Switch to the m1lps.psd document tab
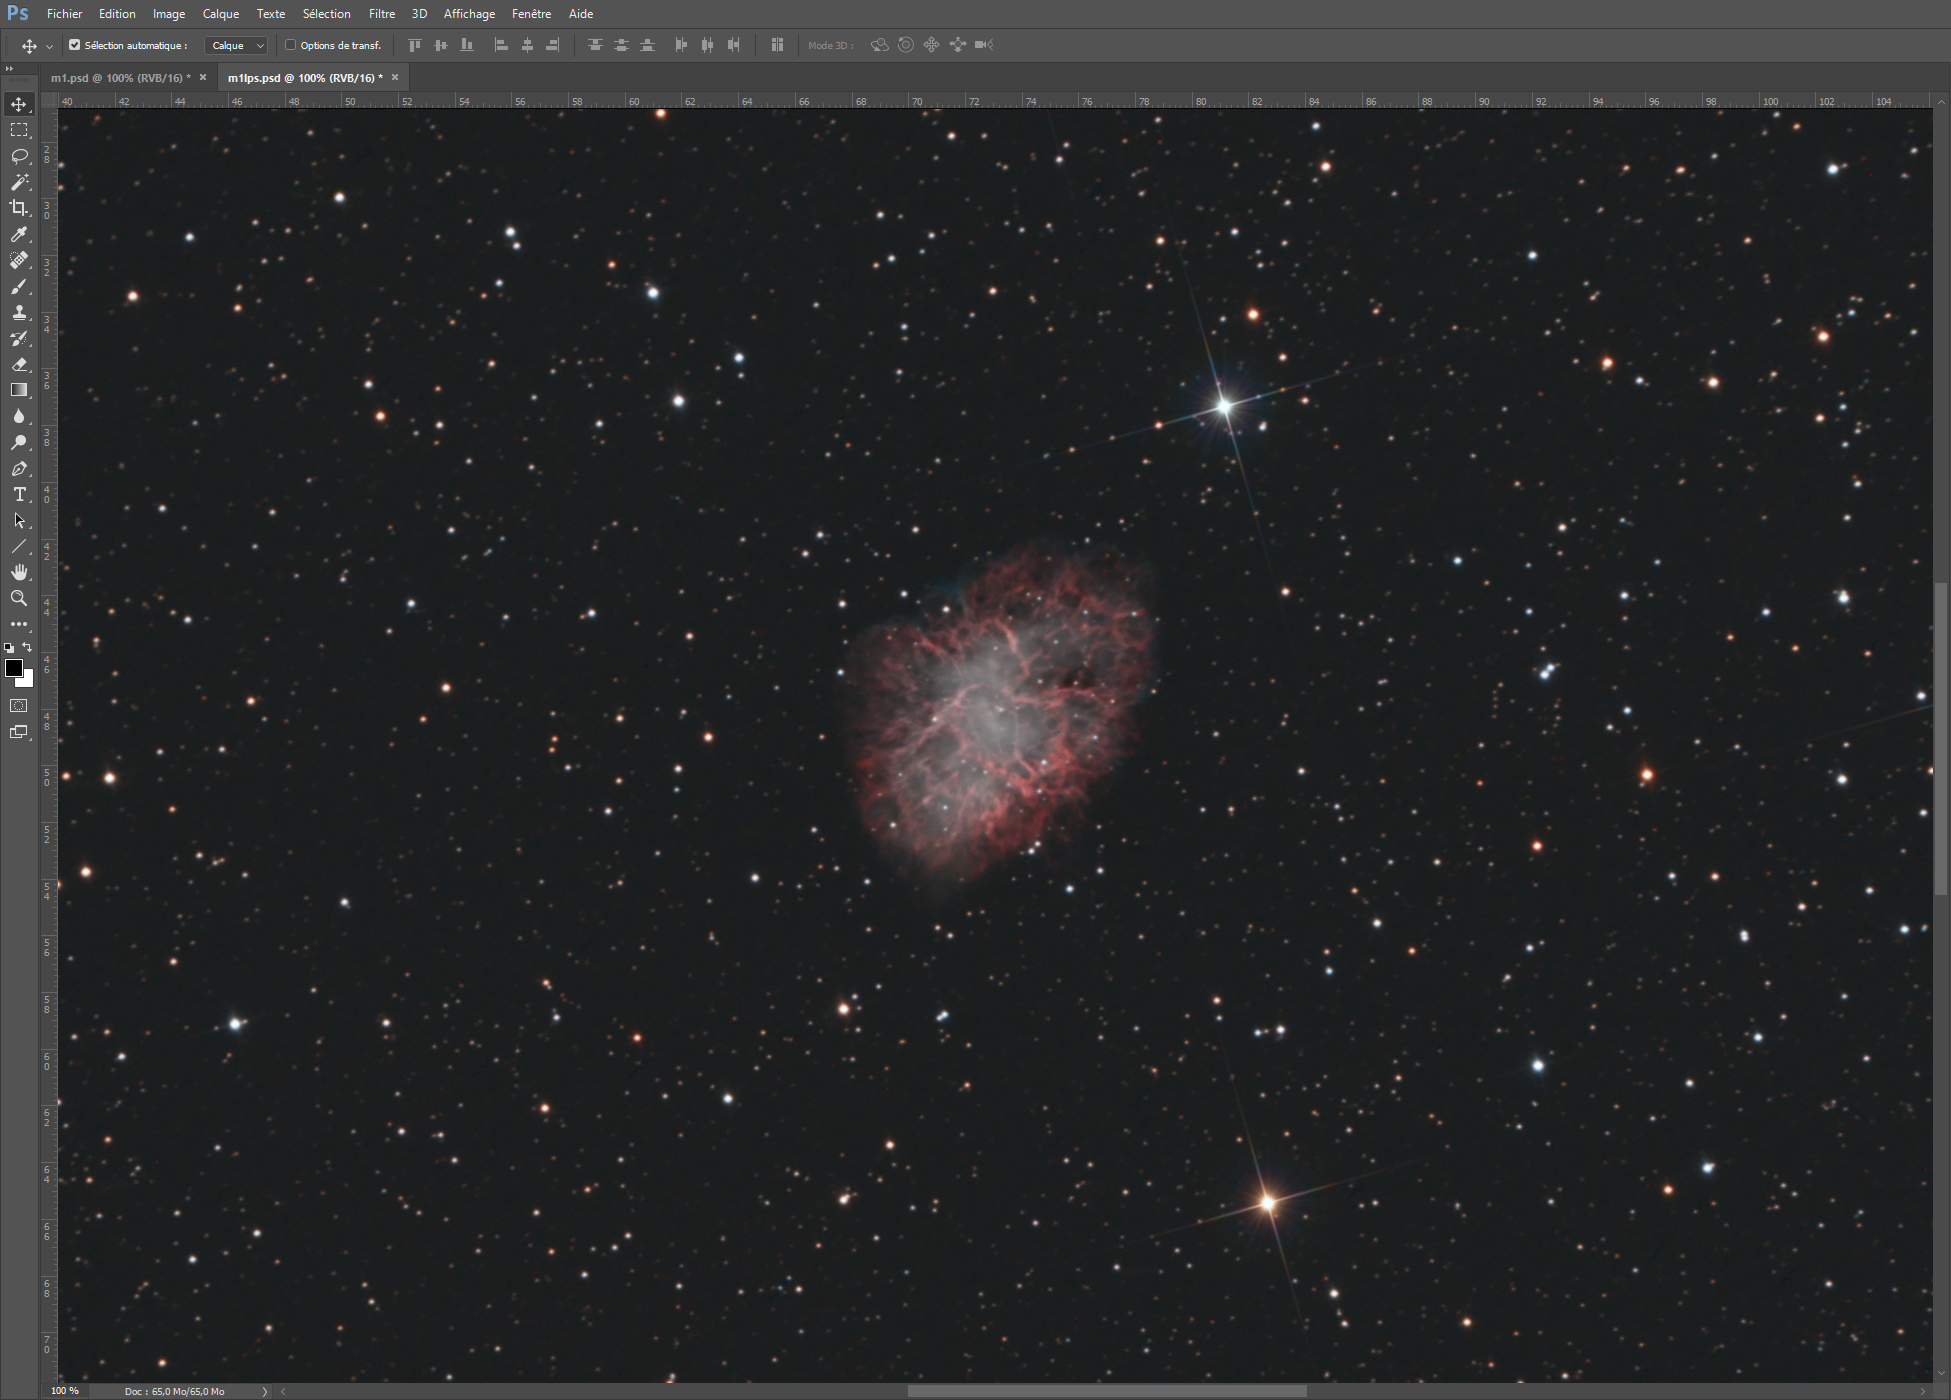Screen dimensions: 1951x1400 [x=305, y=78]
